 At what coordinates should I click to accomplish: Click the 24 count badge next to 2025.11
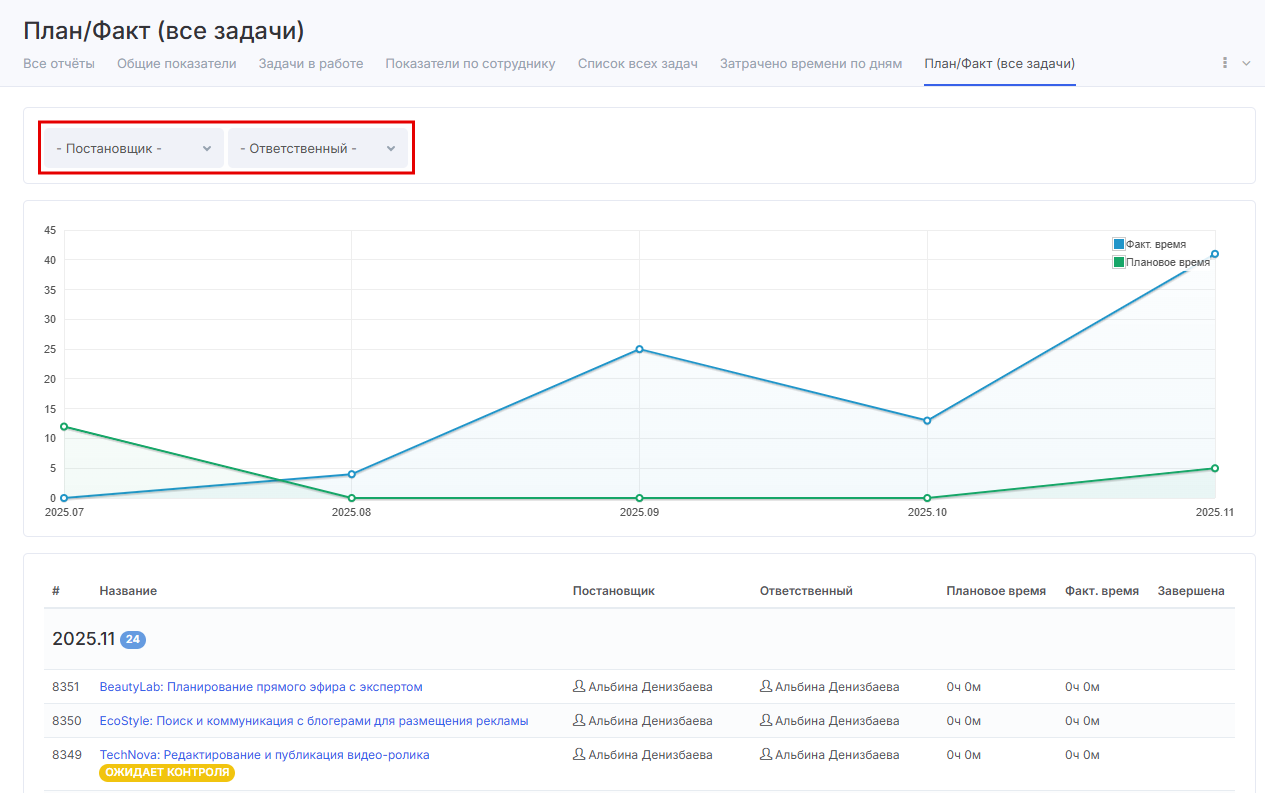(x=133, y=640)
